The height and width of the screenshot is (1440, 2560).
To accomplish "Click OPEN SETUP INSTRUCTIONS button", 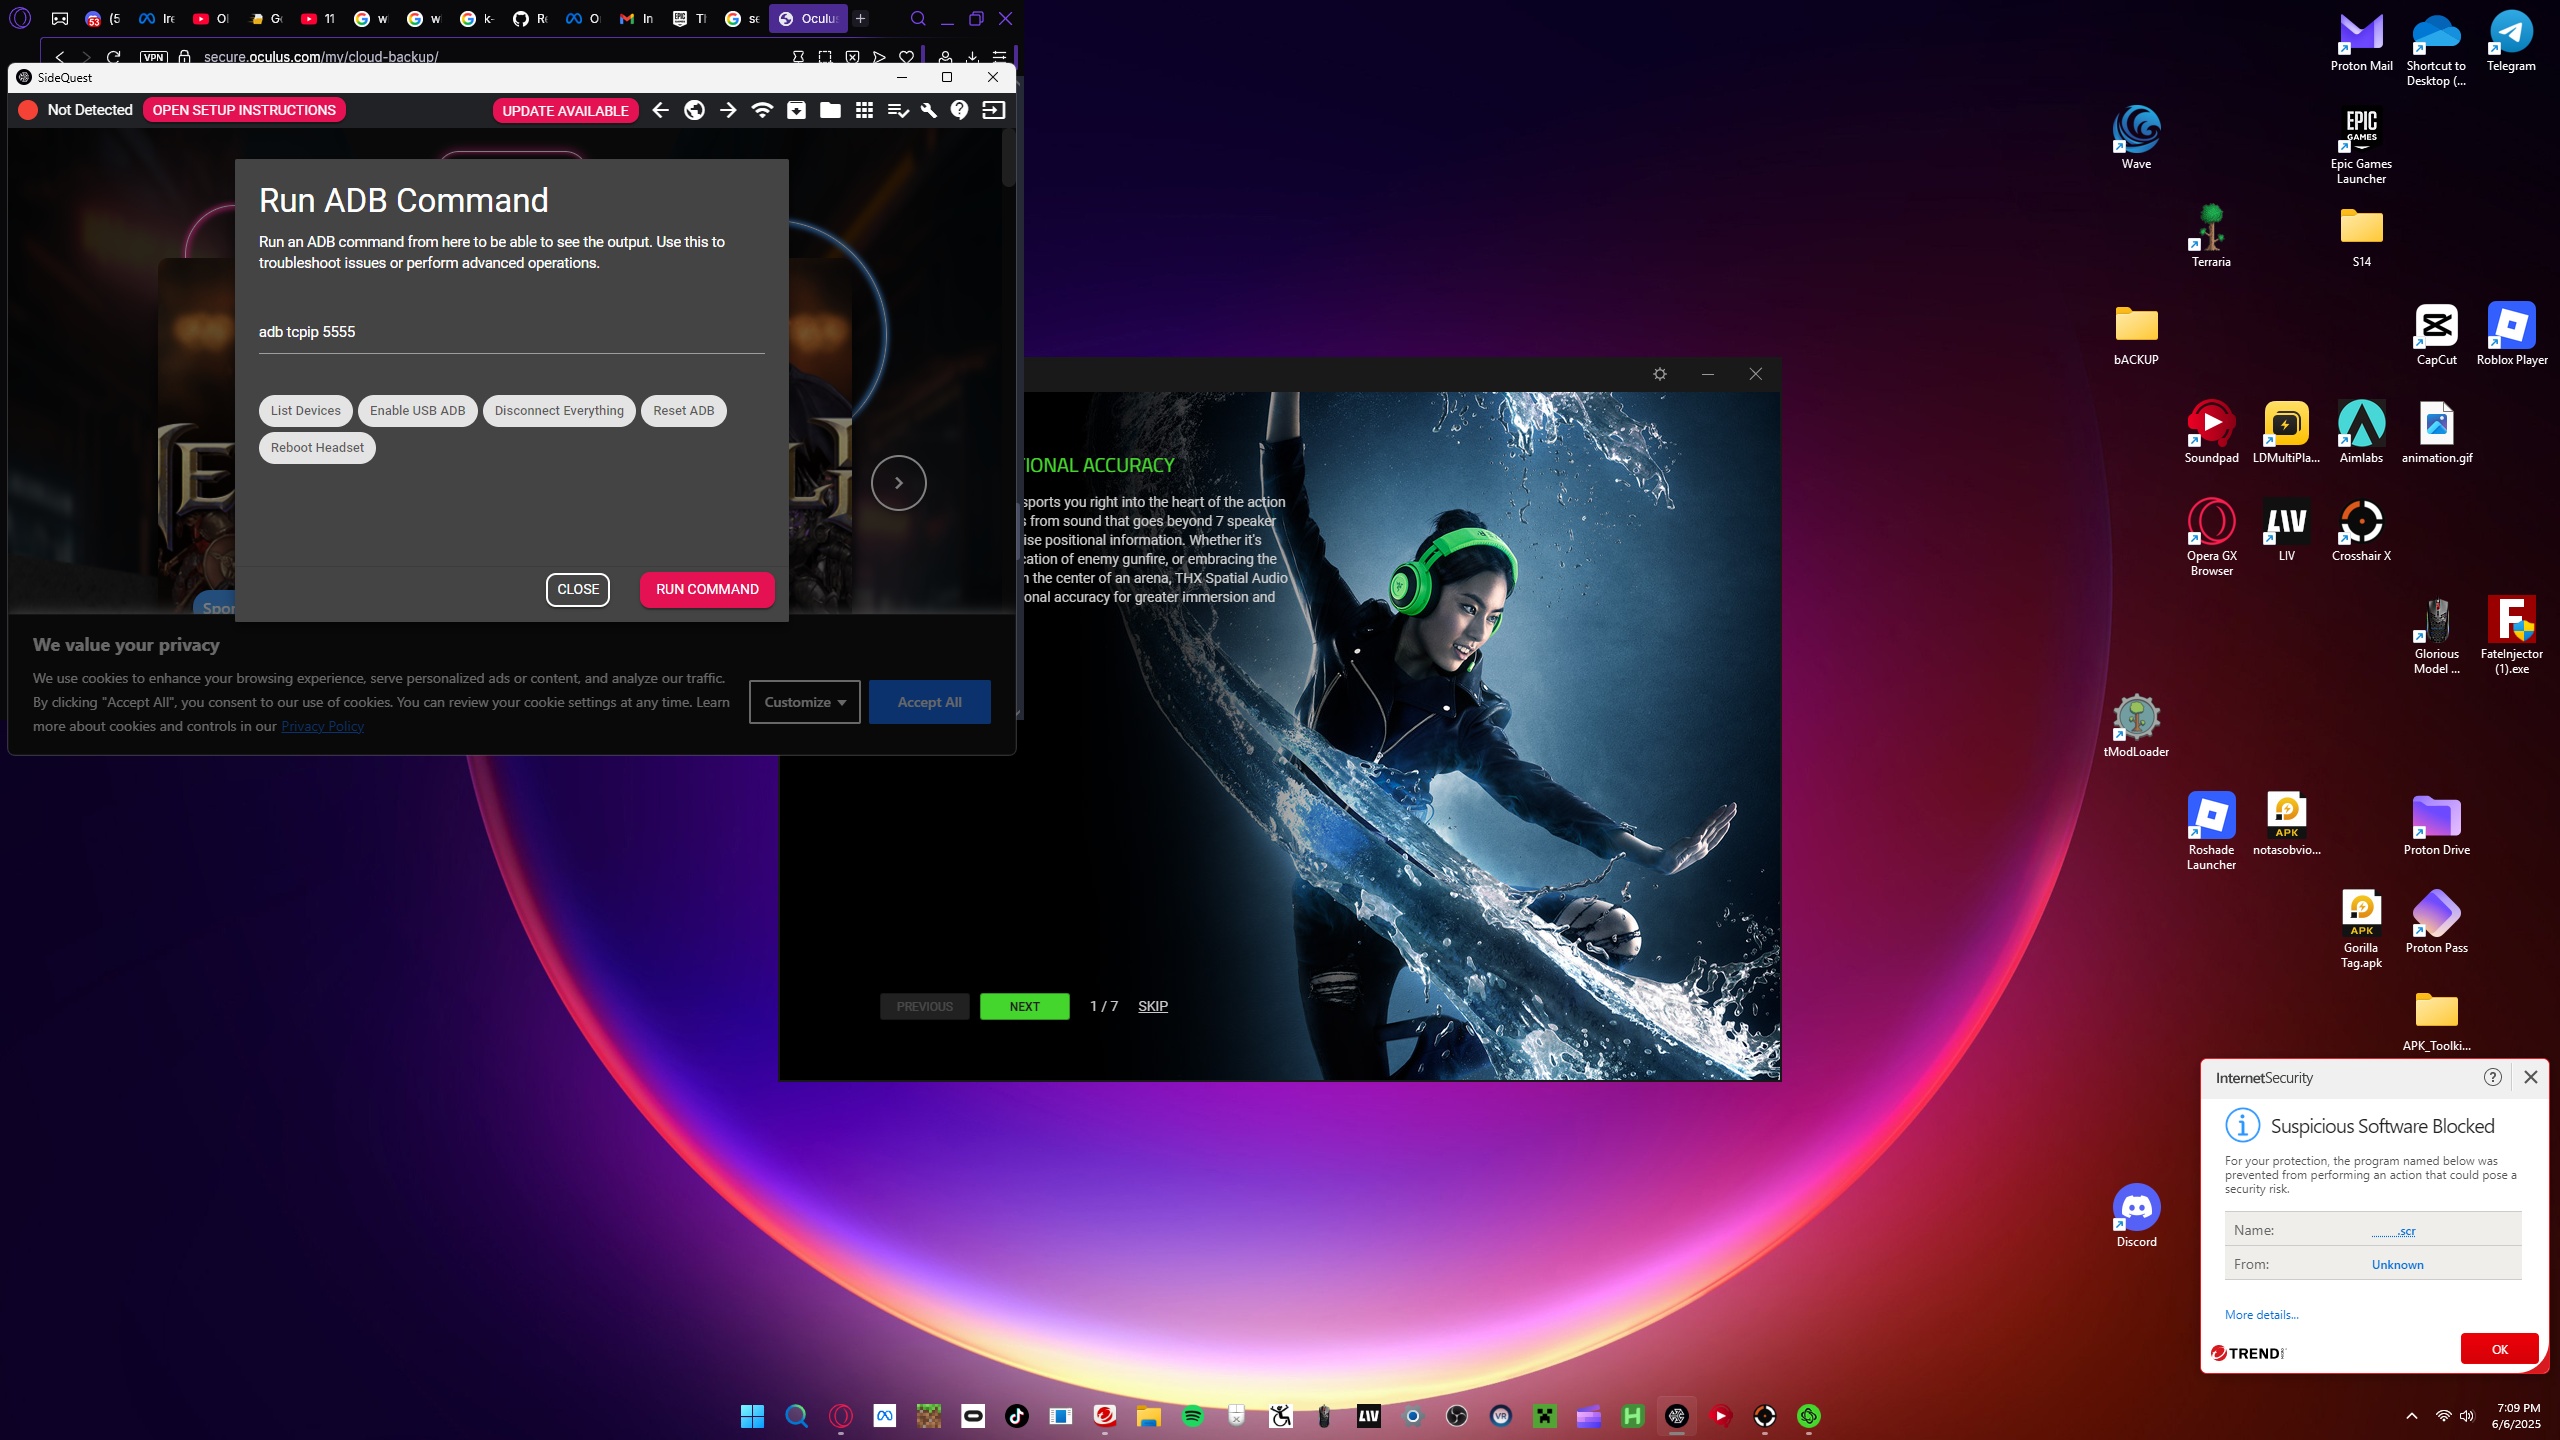I will coord(244,110).
